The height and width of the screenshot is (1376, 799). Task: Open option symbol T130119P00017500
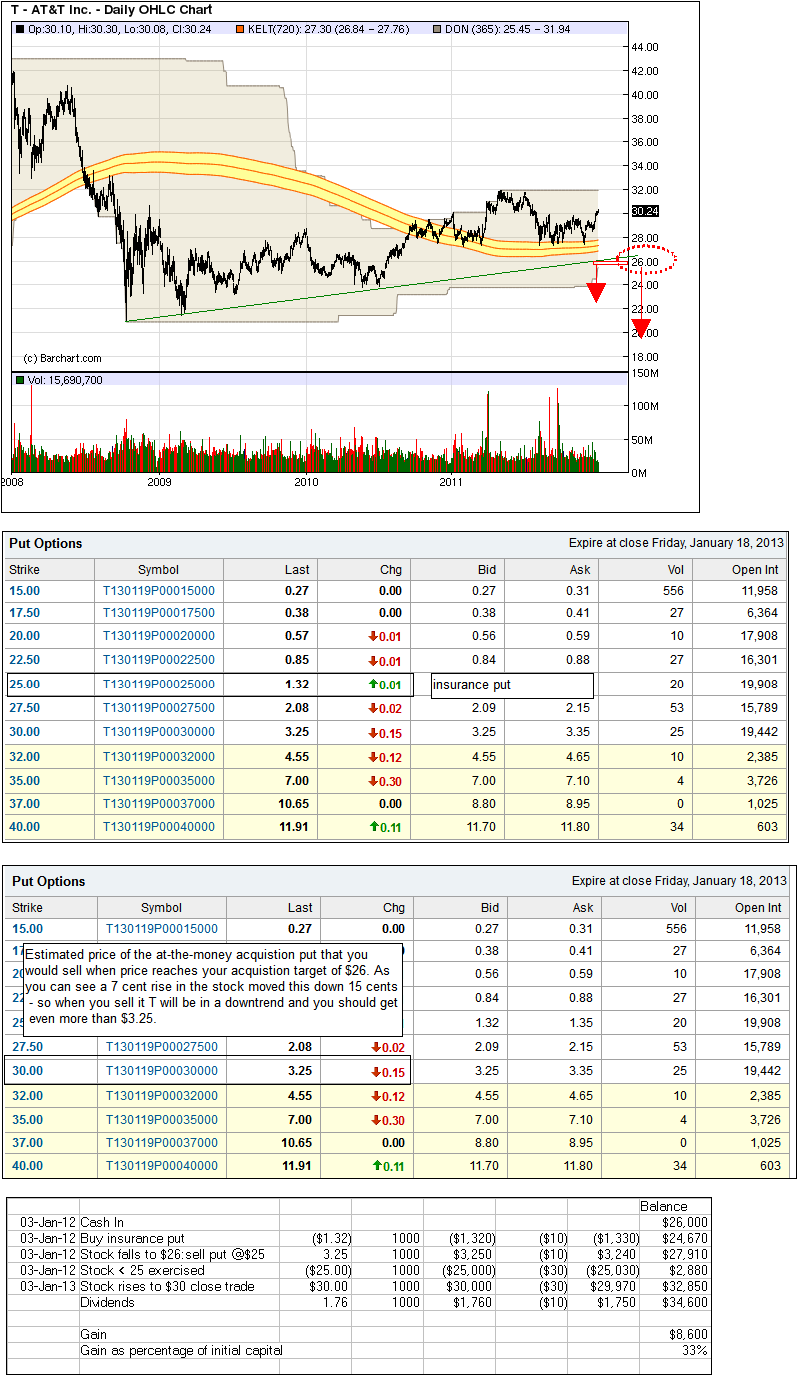159,613
